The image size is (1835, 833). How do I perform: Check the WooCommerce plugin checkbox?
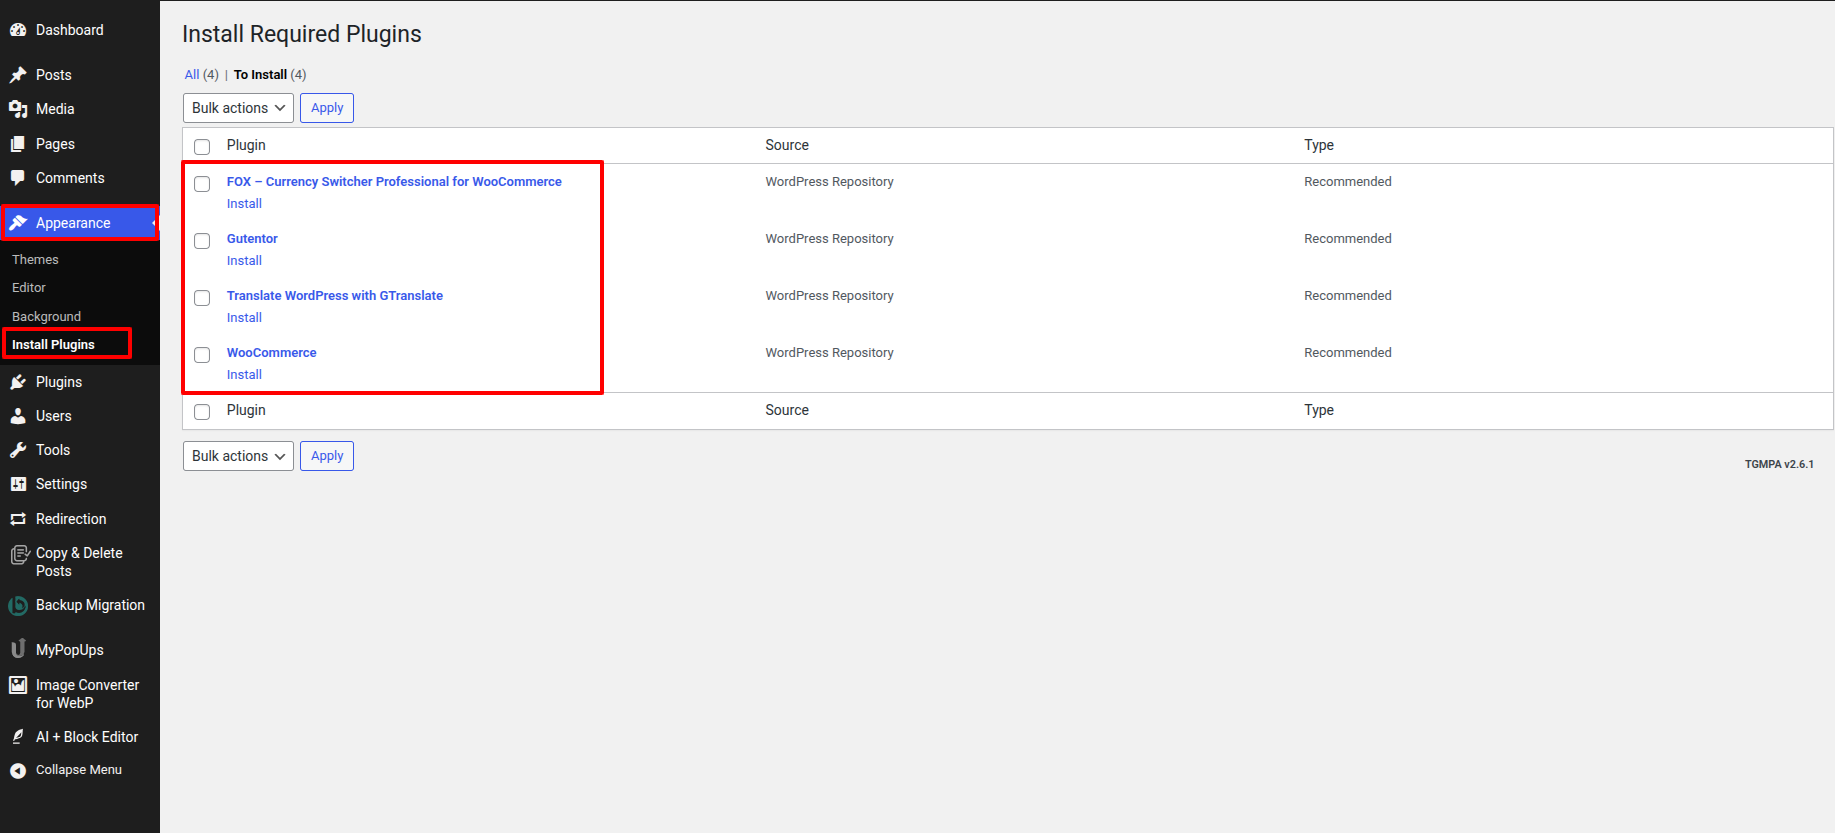(202, 355)
